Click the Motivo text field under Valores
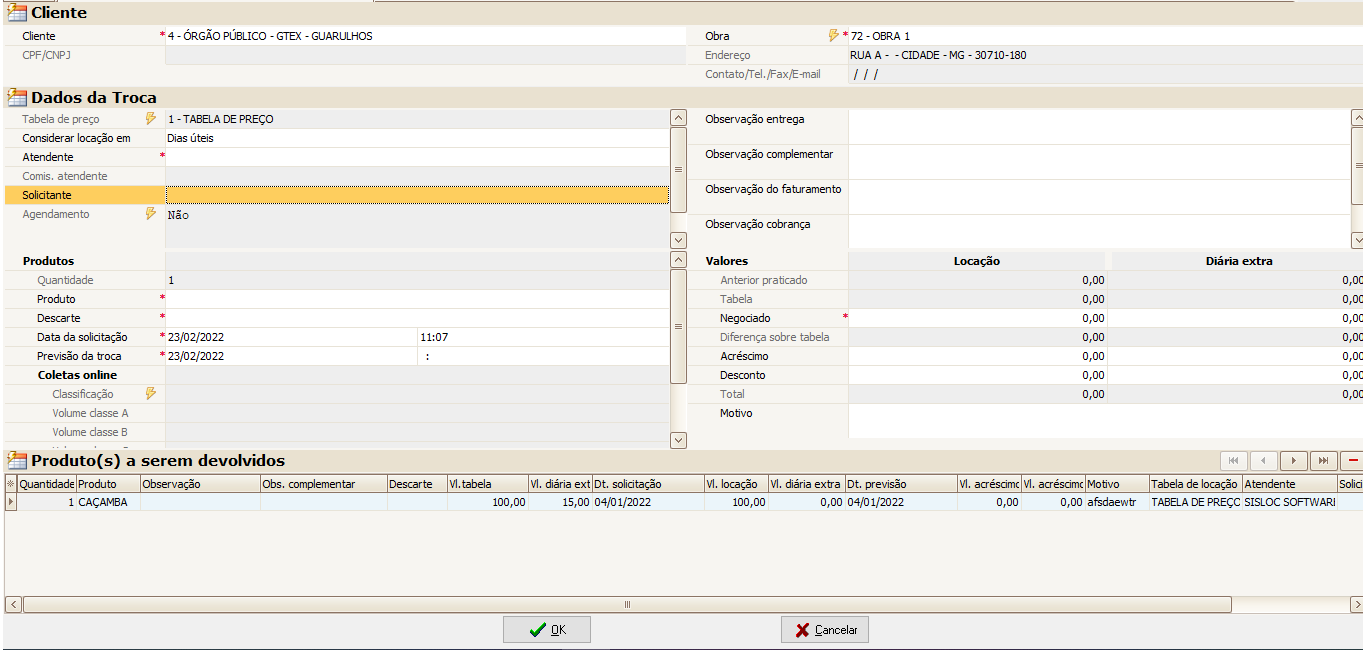Screen dimensions: 1363x650 [1106, 421]
